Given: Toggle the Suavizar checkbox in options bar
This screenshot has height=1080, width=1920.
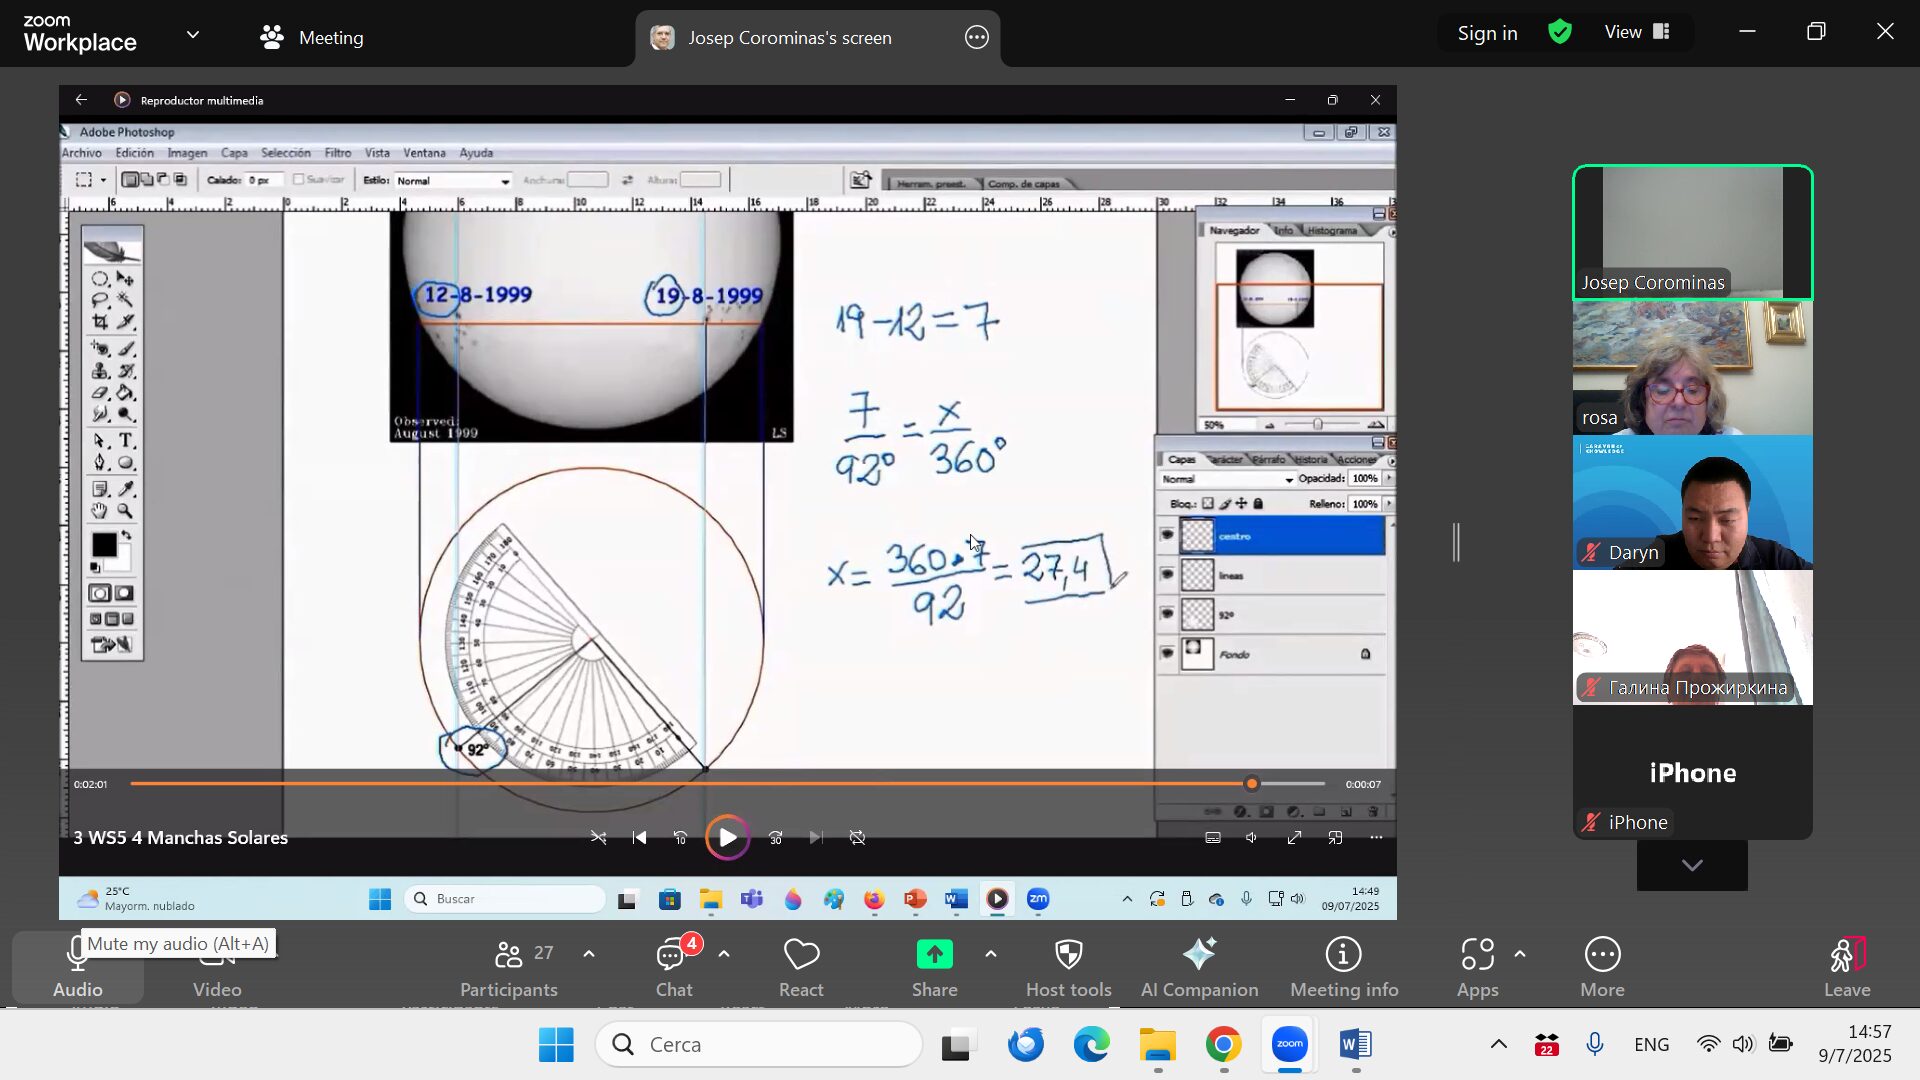Looking at the screenshot, I should (298, 180).
